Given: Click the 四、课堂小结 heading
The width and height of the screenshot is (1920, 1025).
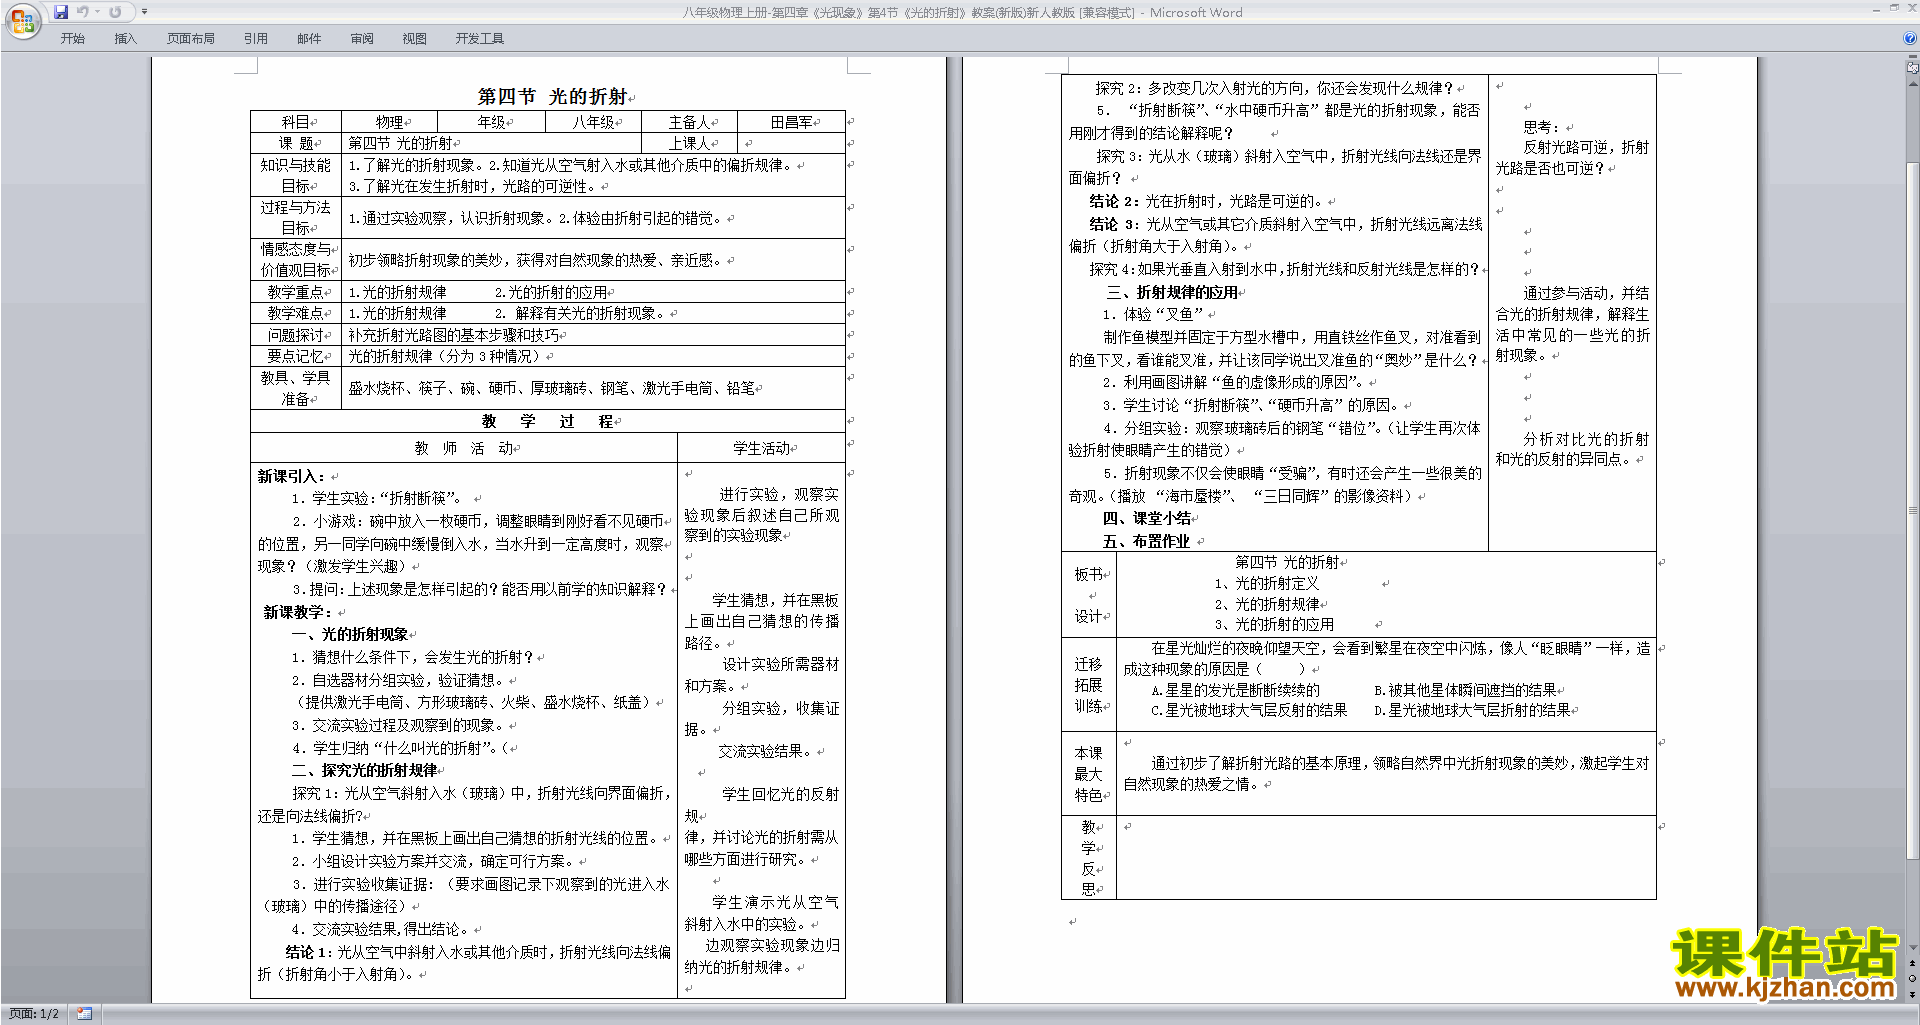Looking at the screenshot, I should click(1147, 518).
